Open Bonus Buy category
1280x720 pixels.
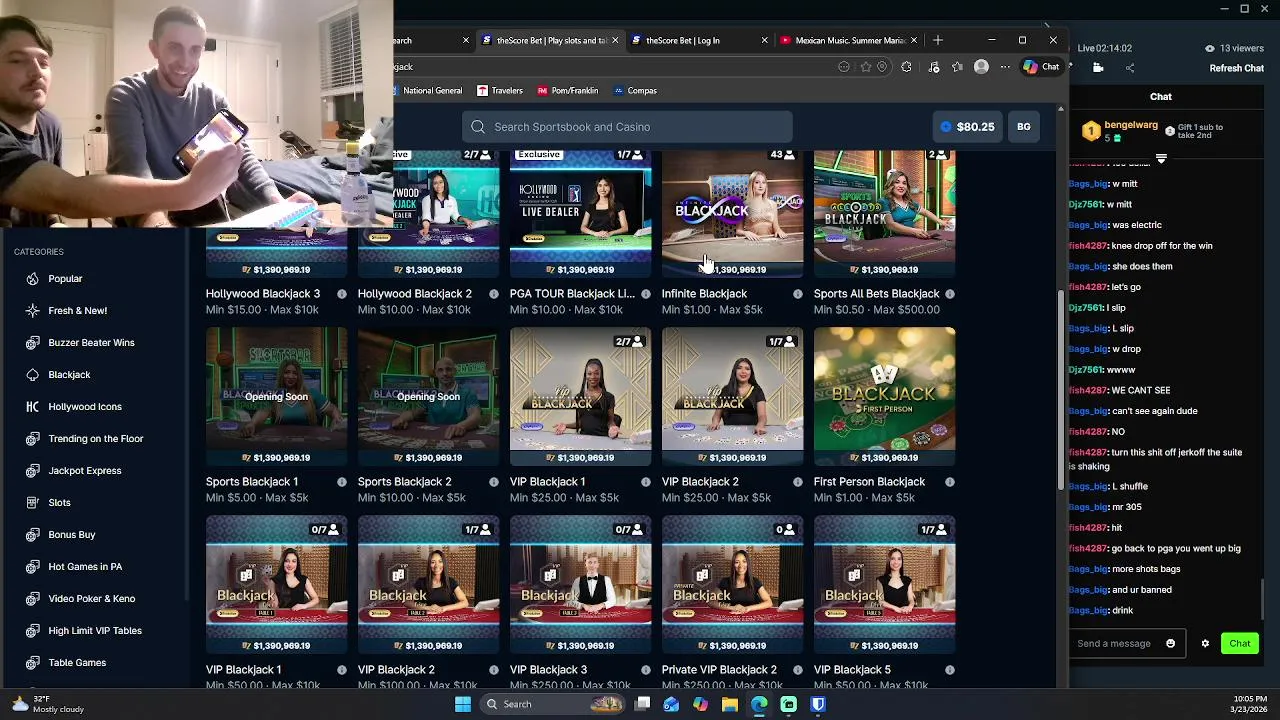(72, 535)
